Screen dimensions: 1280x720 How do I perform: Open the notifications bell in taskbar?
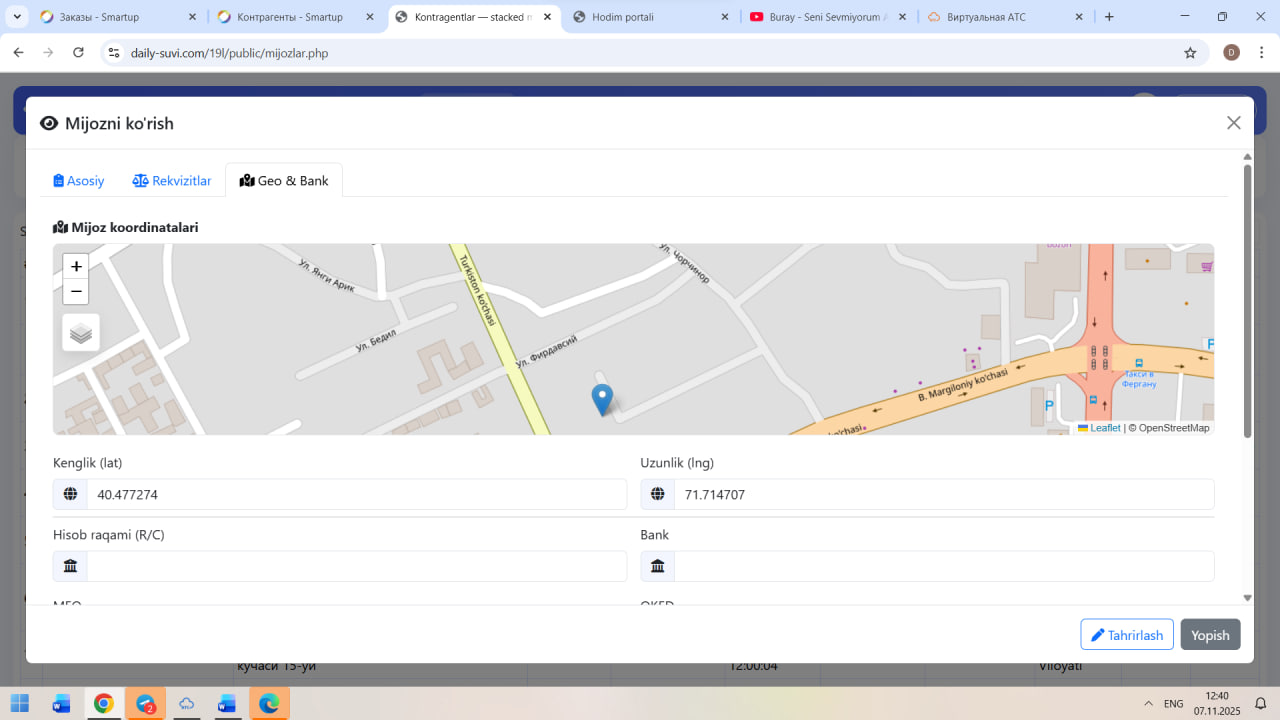(1261, 704)
